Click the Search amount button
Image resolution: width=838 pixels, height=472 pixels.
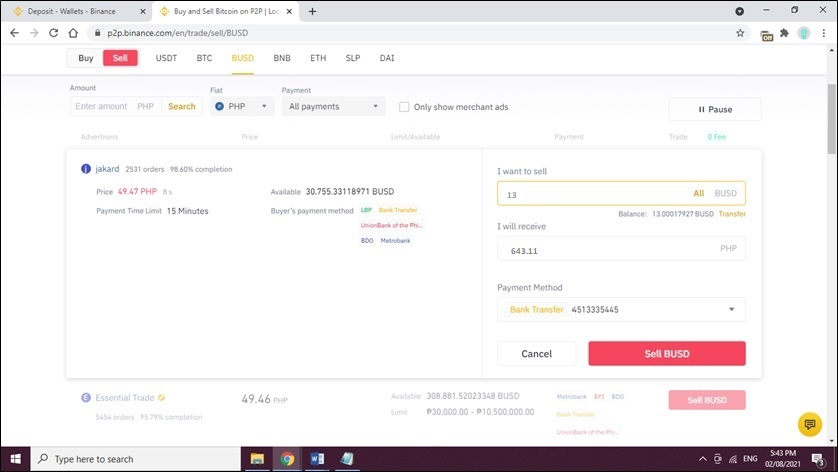click(182, 106)
